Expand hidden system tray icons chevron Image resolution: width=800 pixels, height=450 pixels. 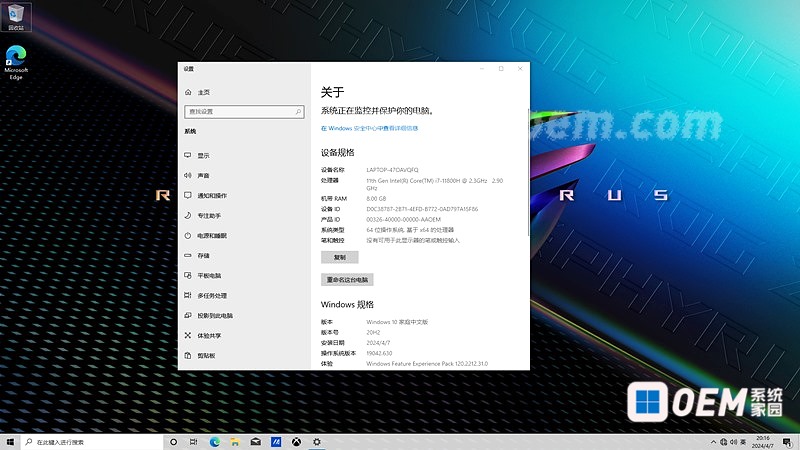[x=713, y=442]
